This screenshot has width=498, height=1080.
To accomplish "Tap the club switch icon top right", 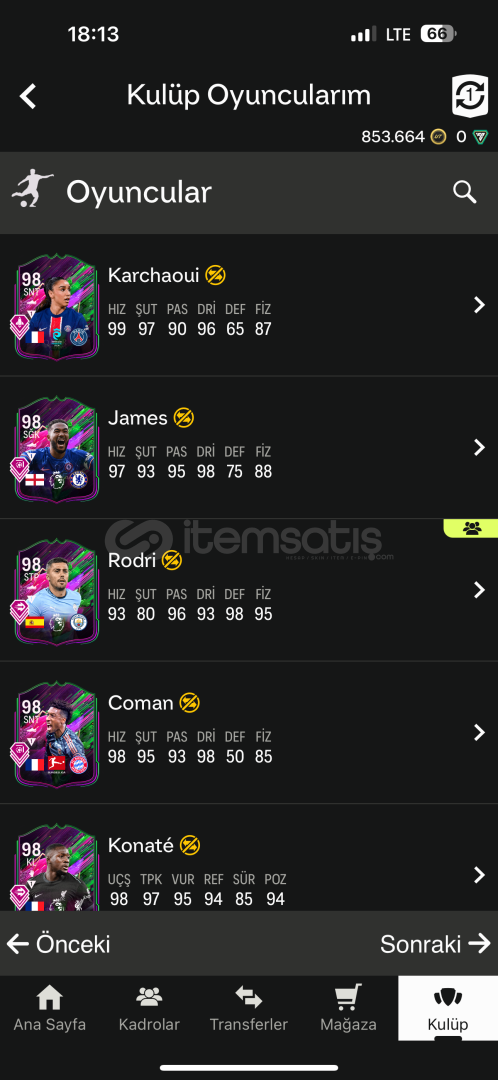I will 470,96.
